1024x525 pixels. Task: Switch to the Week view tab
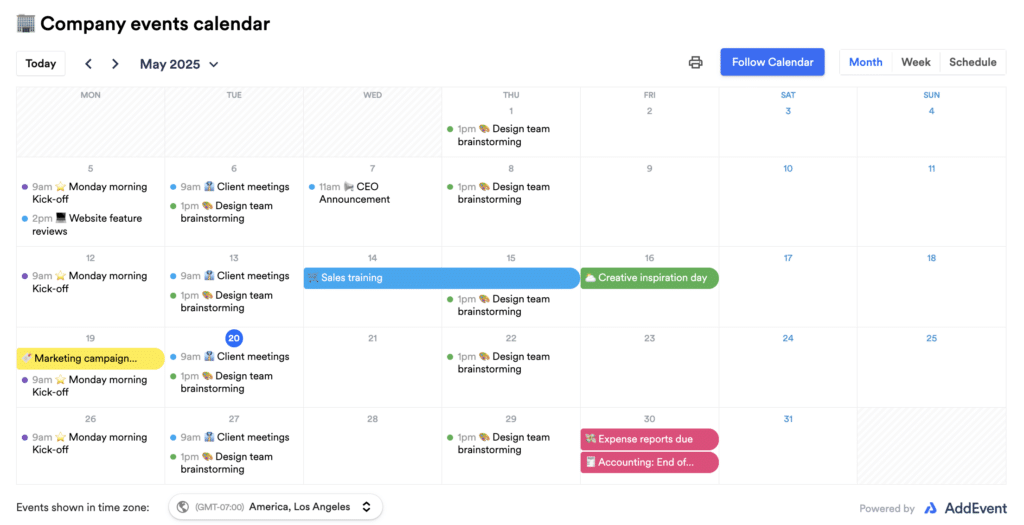tap(915, 62)
